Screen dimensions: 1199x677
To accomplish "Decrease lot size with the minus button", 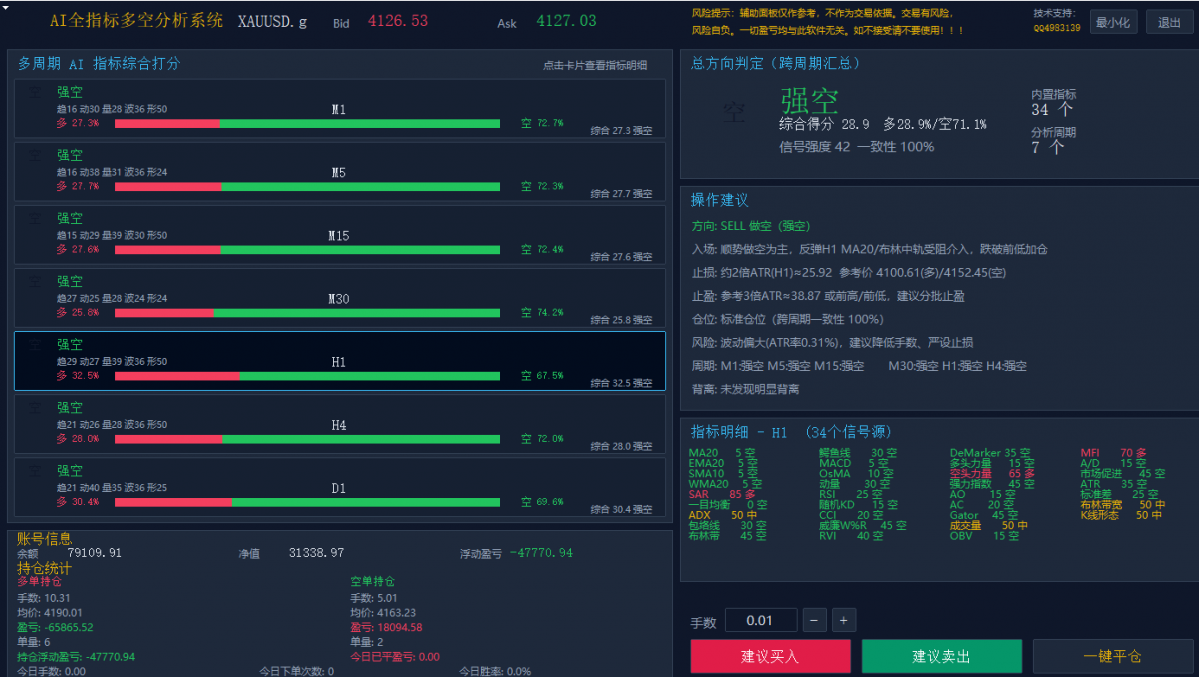I will (814, 620).
